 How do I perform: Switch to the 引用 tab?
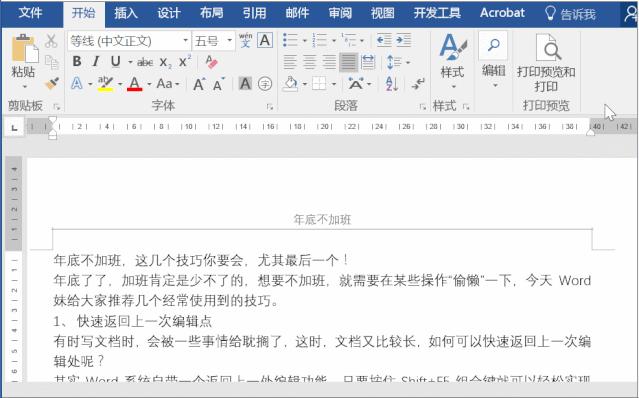254,13
